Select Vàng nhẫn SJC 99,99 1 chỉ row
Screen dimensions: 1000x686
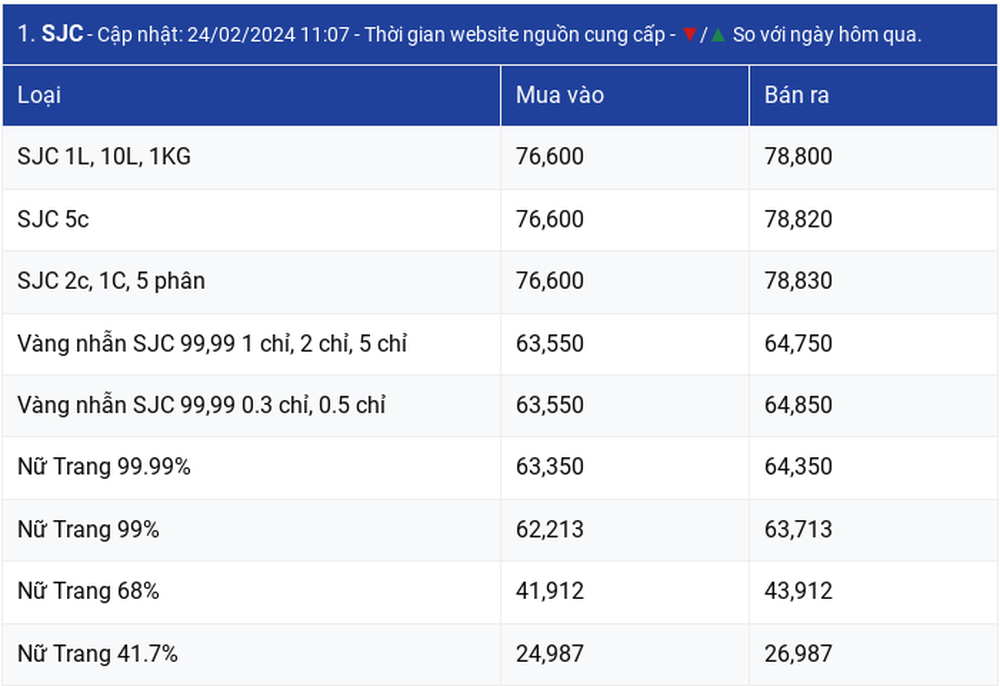click(x=499, y=344)
